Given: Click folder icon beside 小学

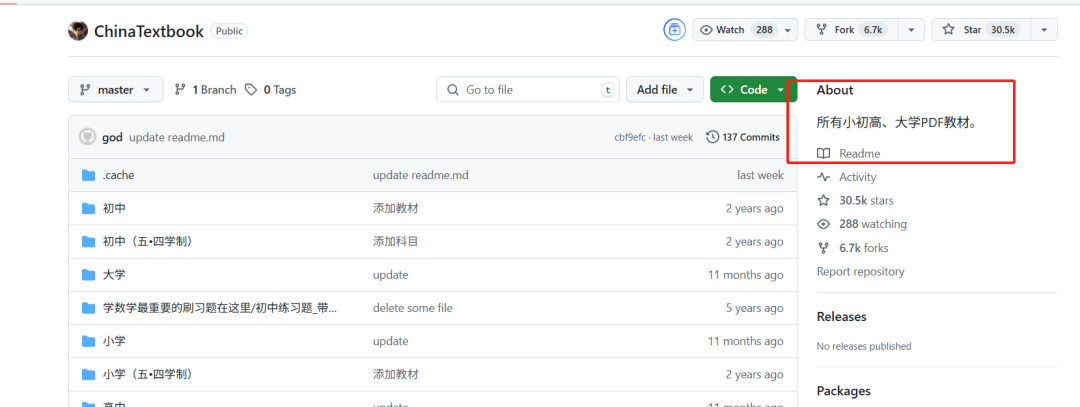Looking at the screenshot, I should click(x=88, y=341).
